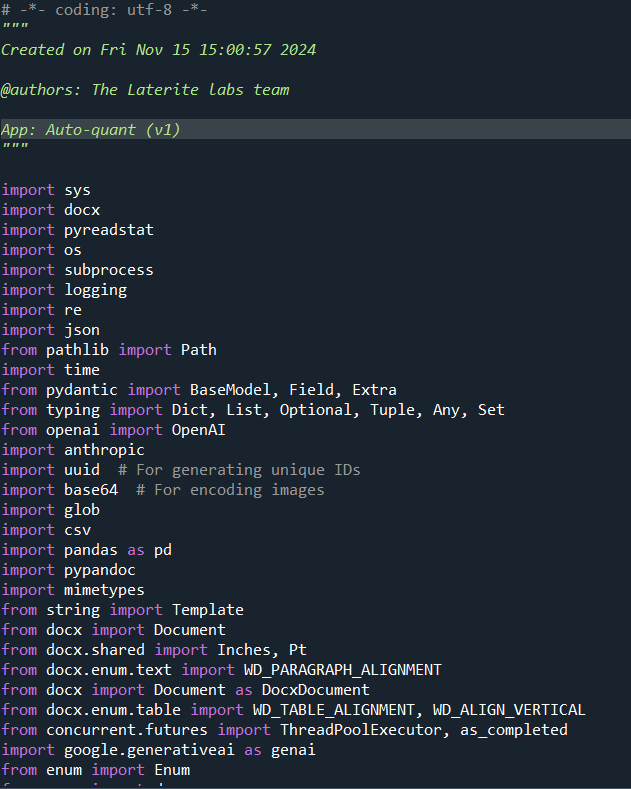This screenshot has width=631, height=789.
Task: Click the word 'mimetypes'
Action: point(104,590)
